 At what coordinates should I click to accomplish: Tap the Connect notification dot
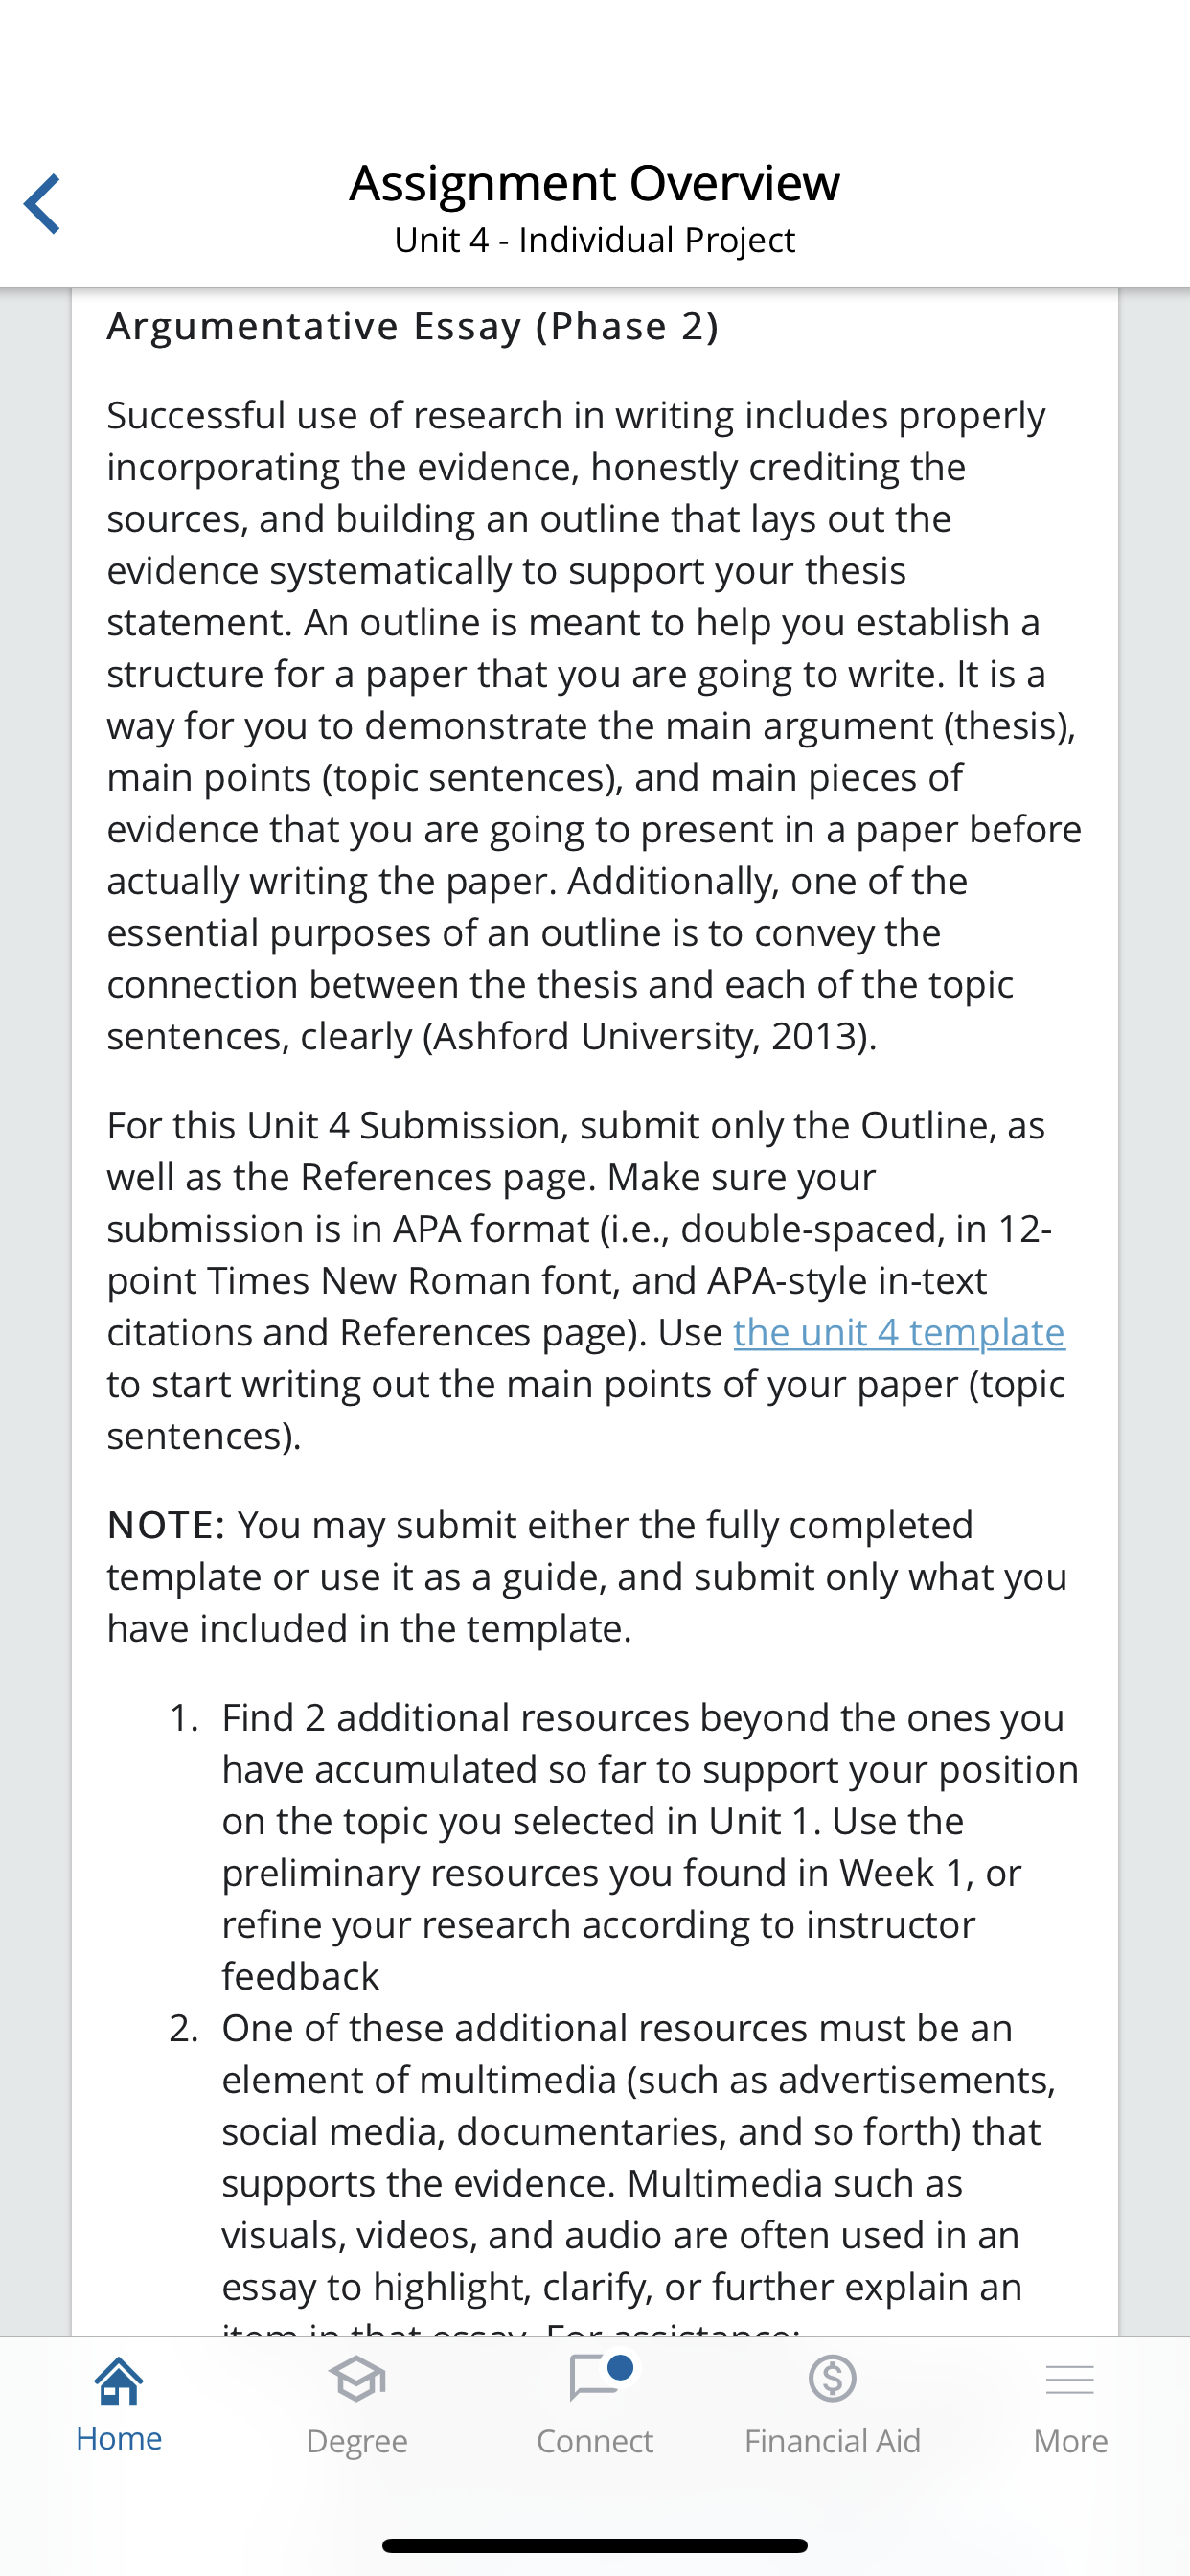pyautogui.click(x=620, y=2367)
